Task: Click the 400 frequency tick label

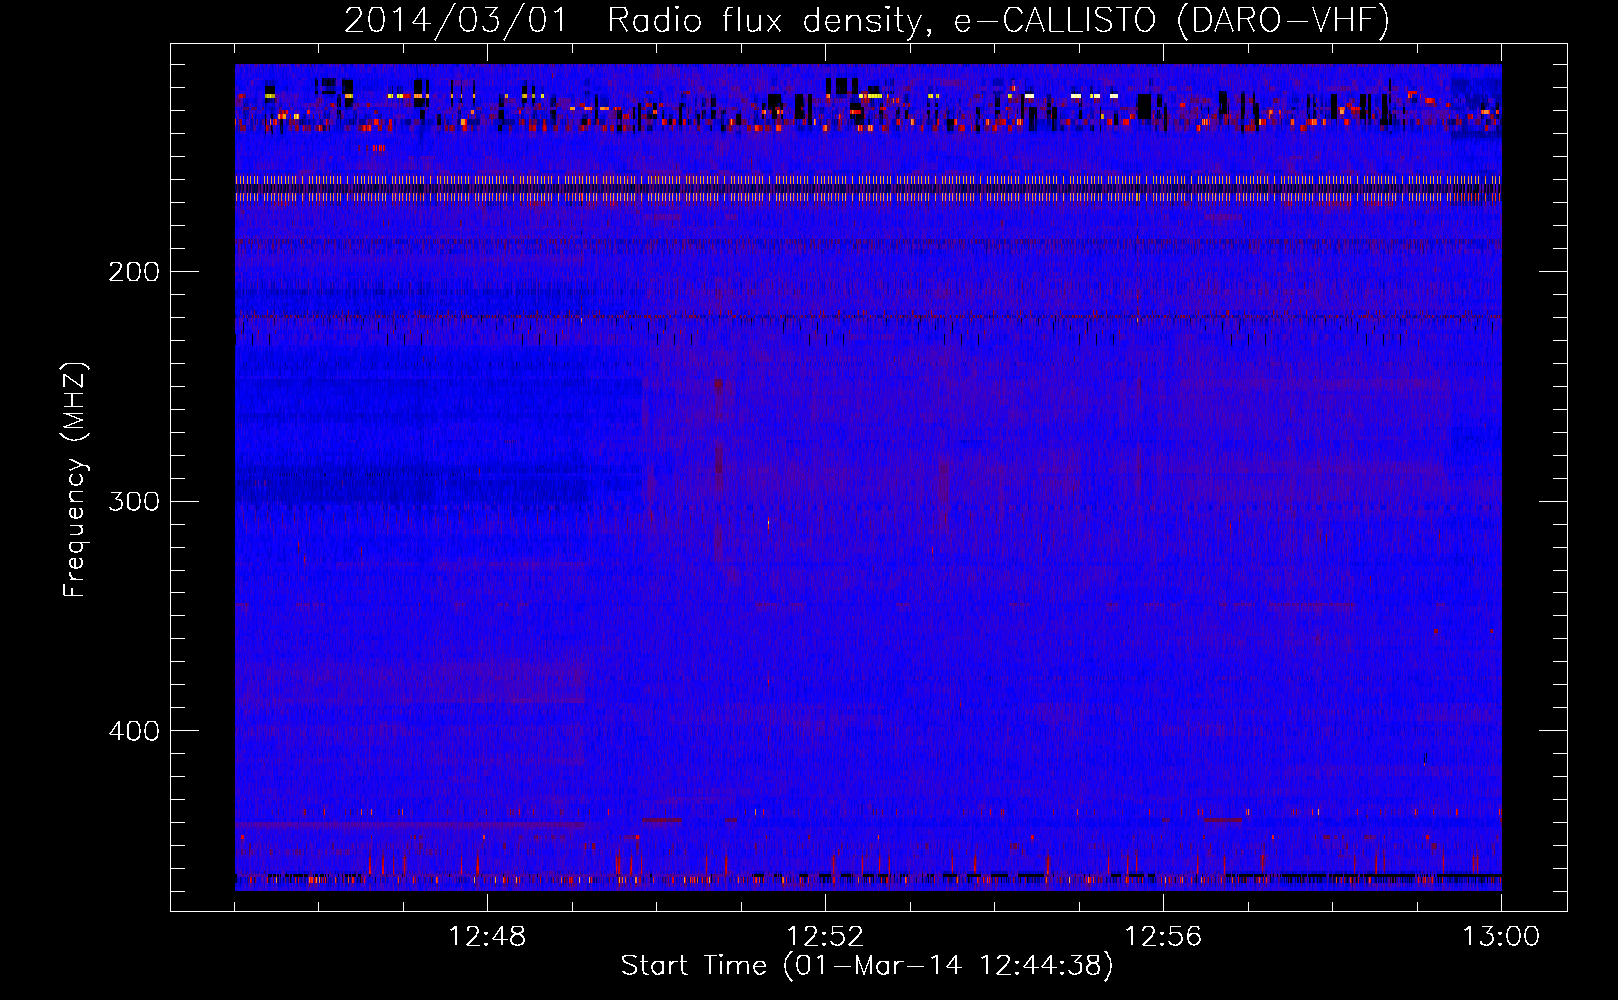Action: pyautogui.click(x=134, y=731)
